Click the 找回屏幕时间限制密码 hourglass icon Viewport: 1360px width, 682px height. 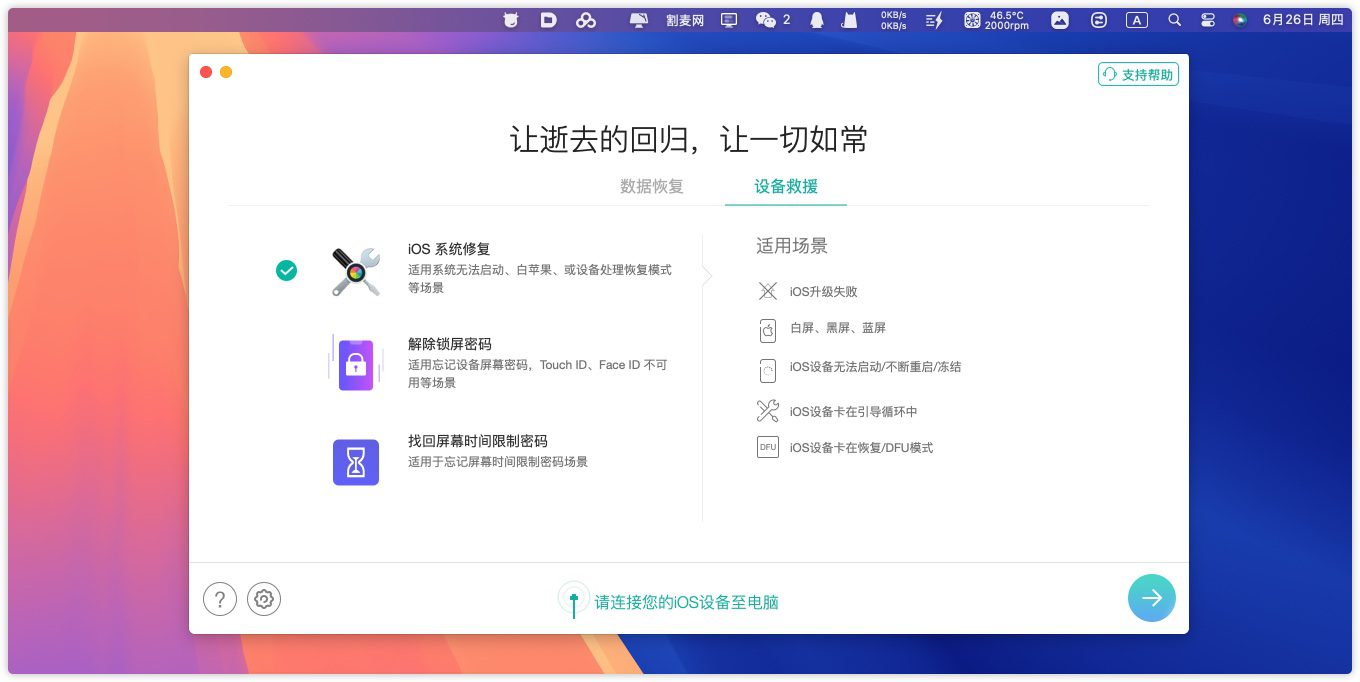(x=356, y=462)
